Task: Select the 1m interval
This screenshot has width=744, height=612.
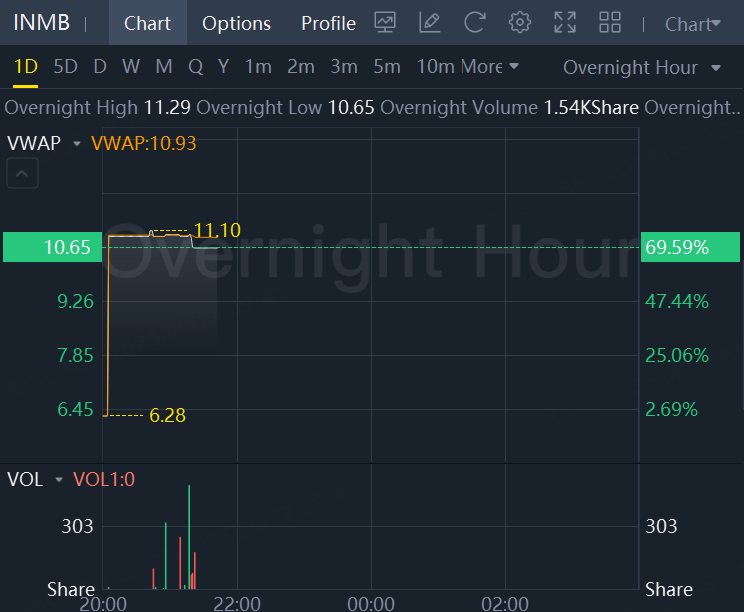Action: (258, 67)
